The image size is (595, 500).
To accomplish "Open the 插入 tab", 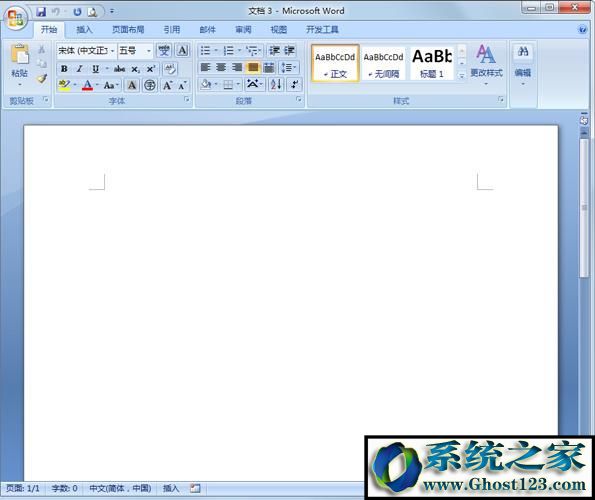I will tap(84, 29).
